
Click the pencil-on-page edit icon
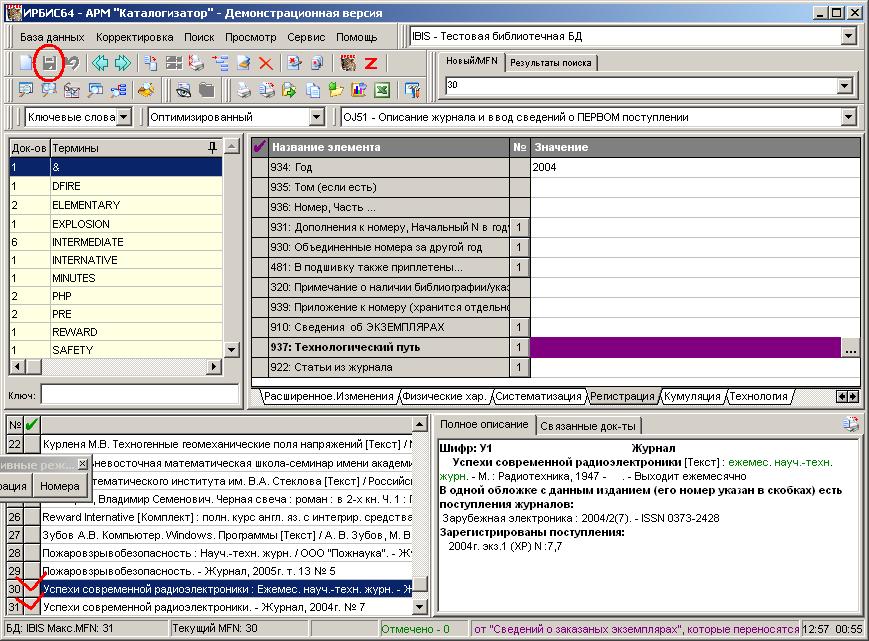coord(243,63)
